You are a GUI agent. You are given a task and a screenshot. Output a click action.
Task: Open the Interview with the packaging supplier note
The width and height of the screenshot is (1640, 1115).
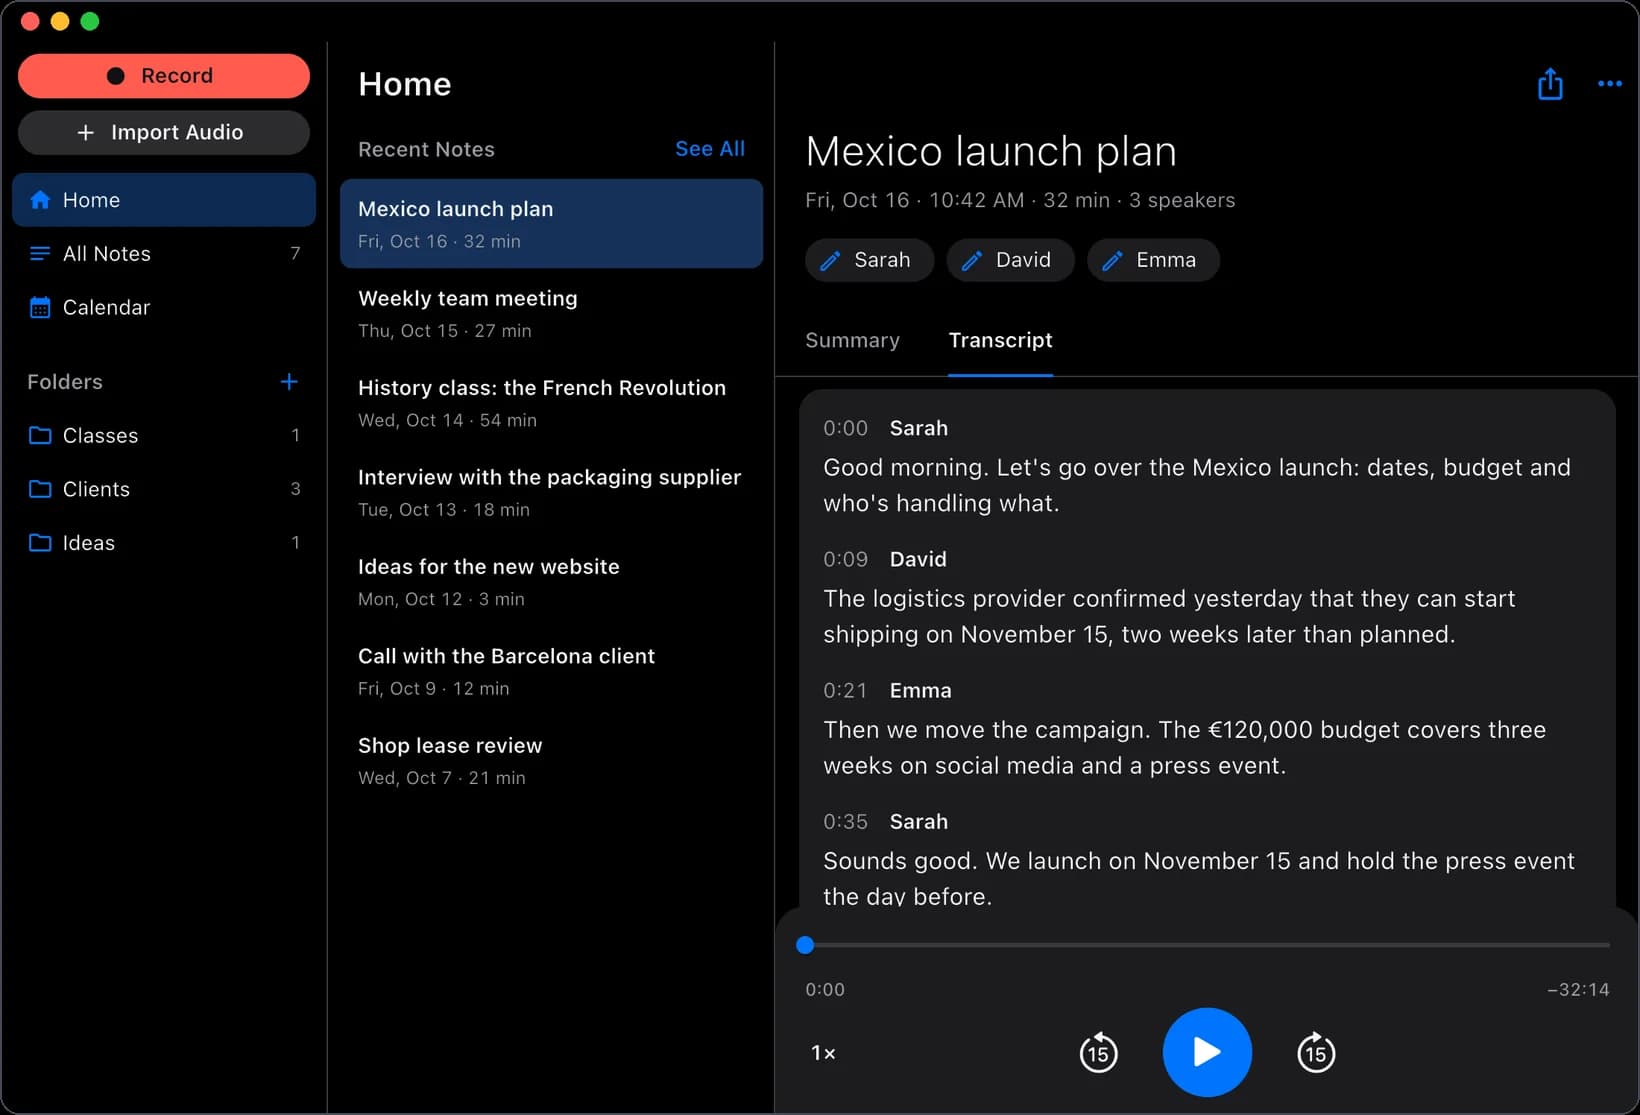551,492
